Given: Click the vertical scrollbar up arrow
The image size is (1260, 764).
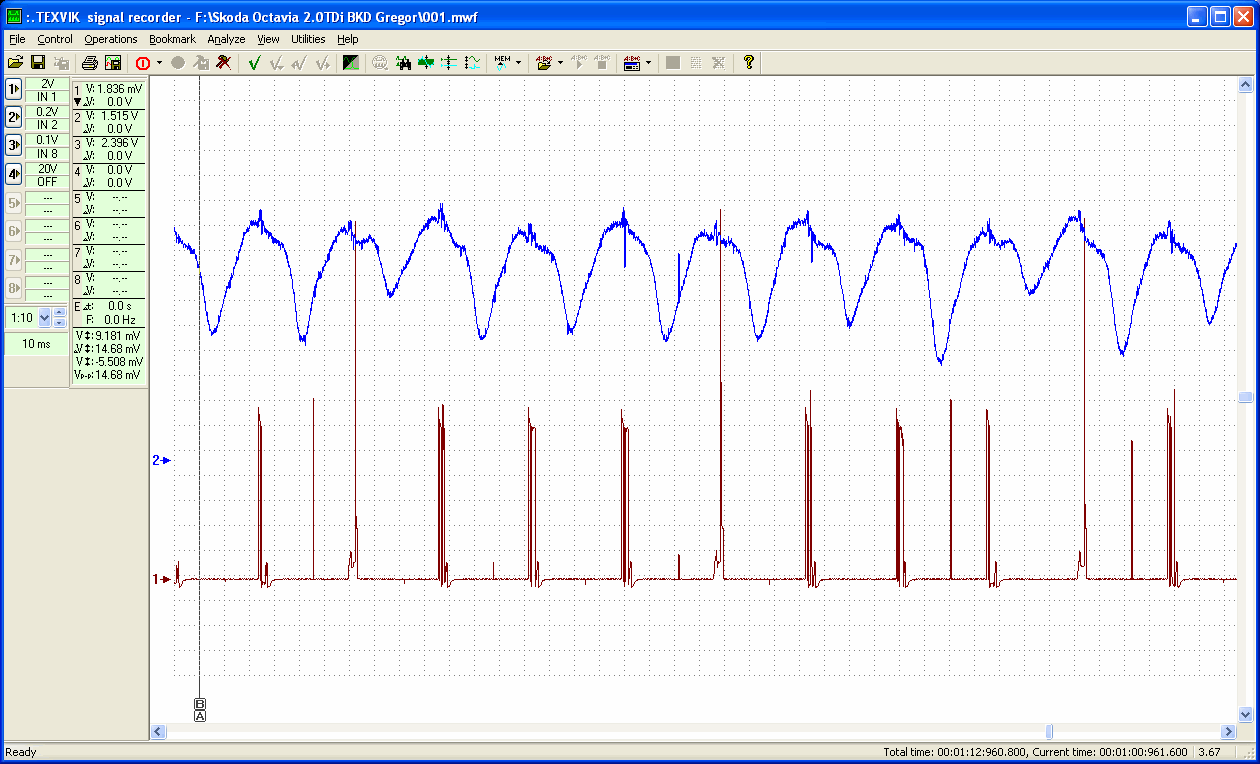Looking at the screenshot, I should click(1245, 85).
